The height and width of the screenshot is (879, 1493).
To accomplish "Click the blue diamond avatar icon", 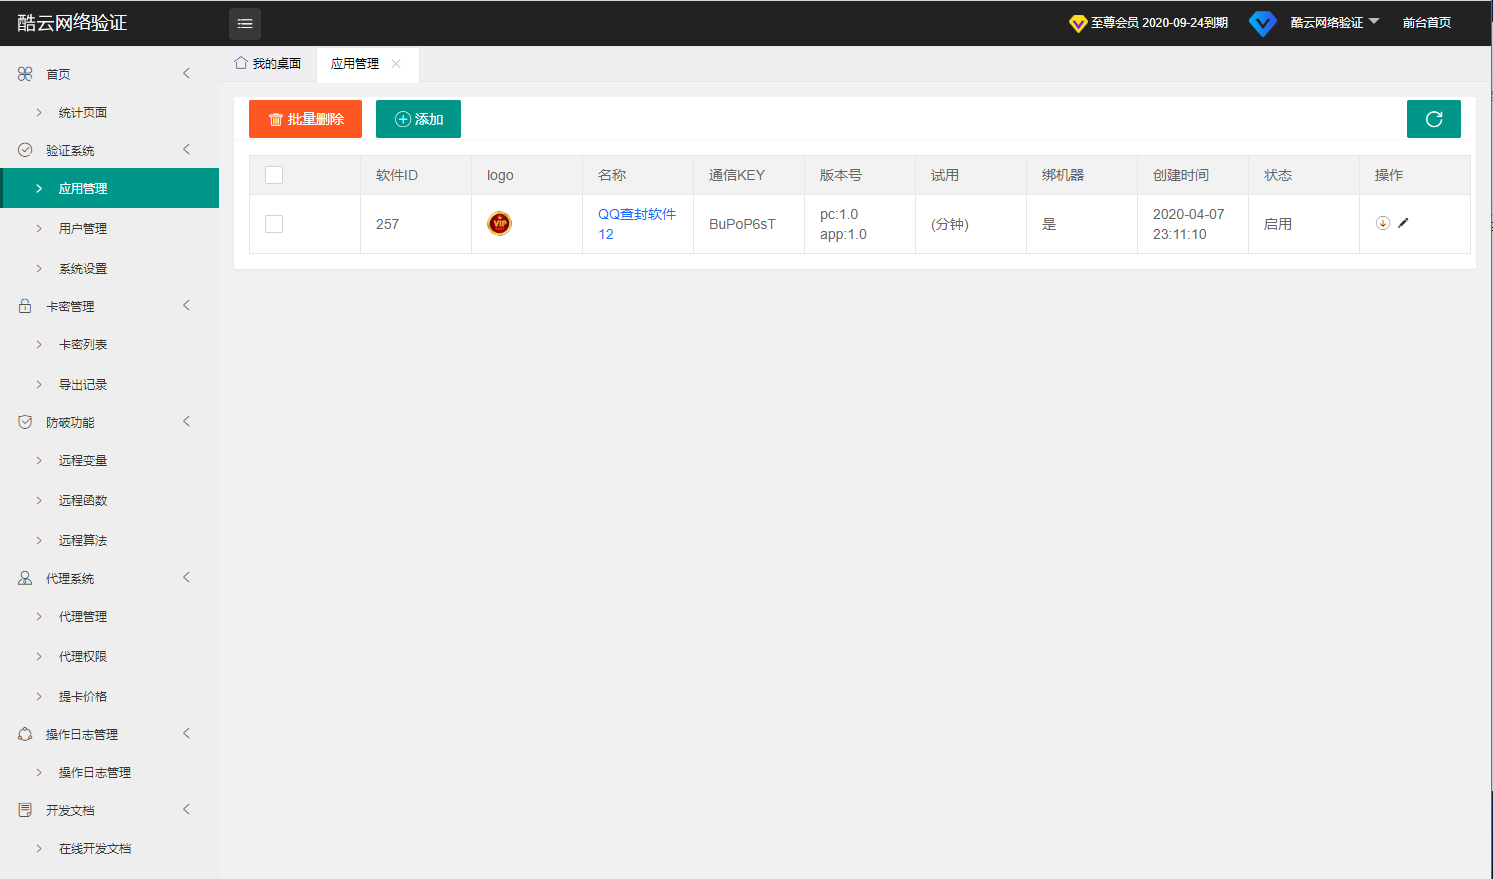I will 1263,23.
